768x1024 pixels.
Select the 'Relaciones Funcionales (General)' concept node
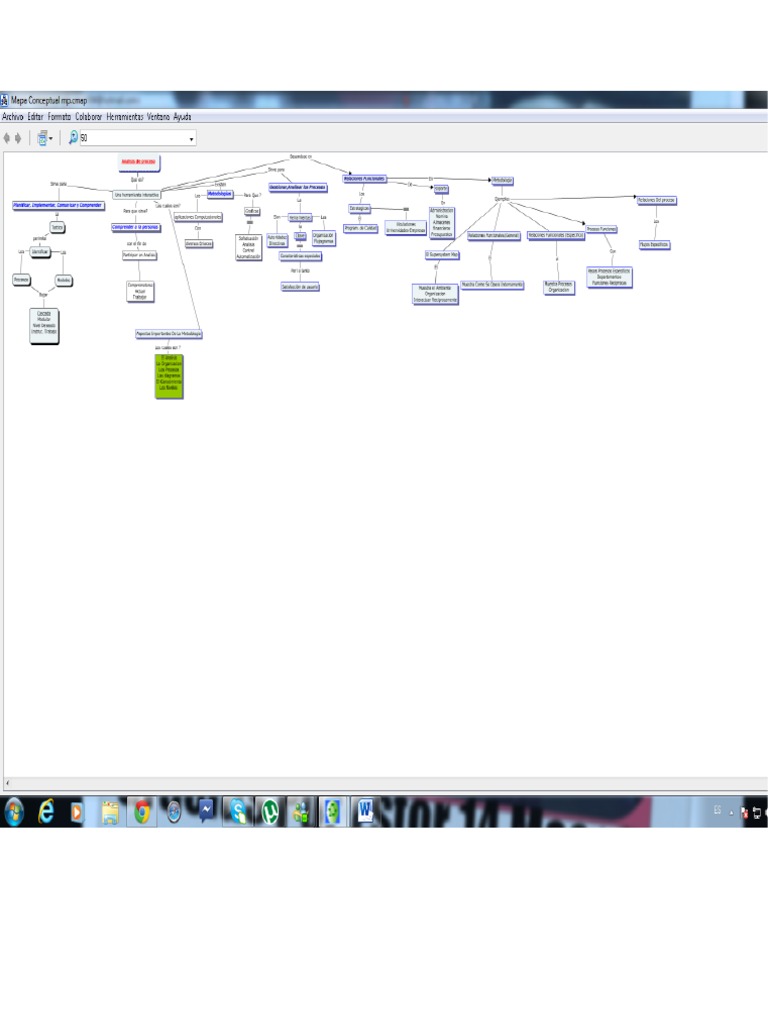coord(494,236)
